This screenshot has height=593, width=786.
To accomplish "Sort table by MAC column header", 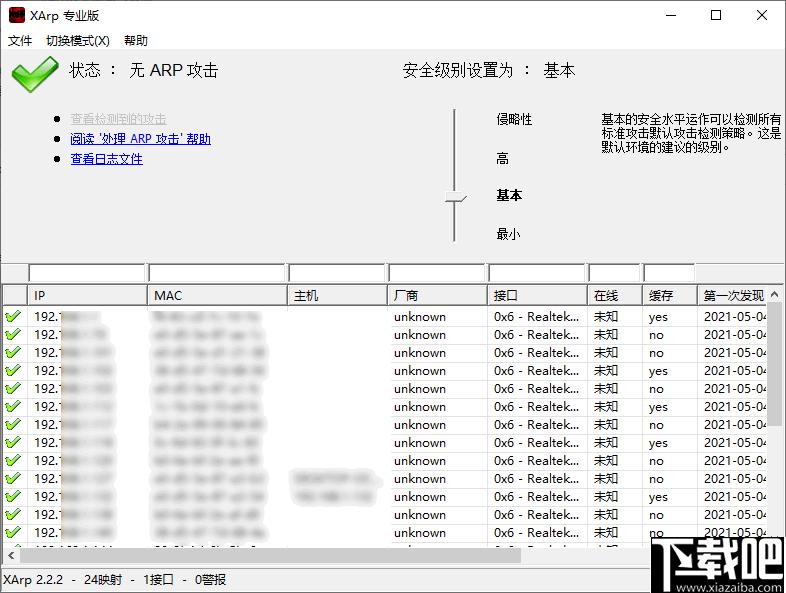I will 217,296.
